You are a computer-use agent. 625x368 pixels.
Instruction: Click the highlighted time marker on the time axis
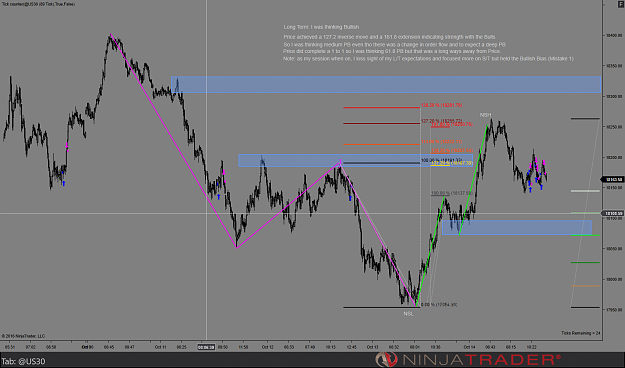pos(206,347)
